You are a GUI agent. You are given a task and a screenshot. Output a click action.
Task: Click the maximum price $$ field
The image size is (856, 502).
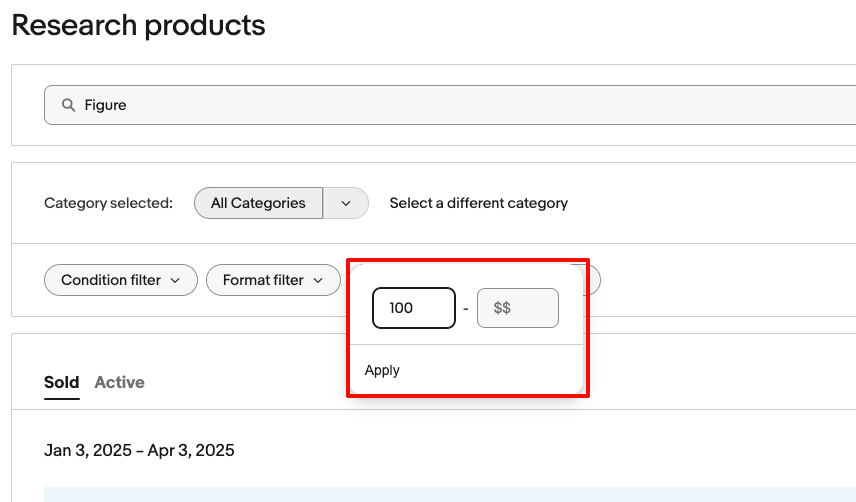tap(518, 308)
